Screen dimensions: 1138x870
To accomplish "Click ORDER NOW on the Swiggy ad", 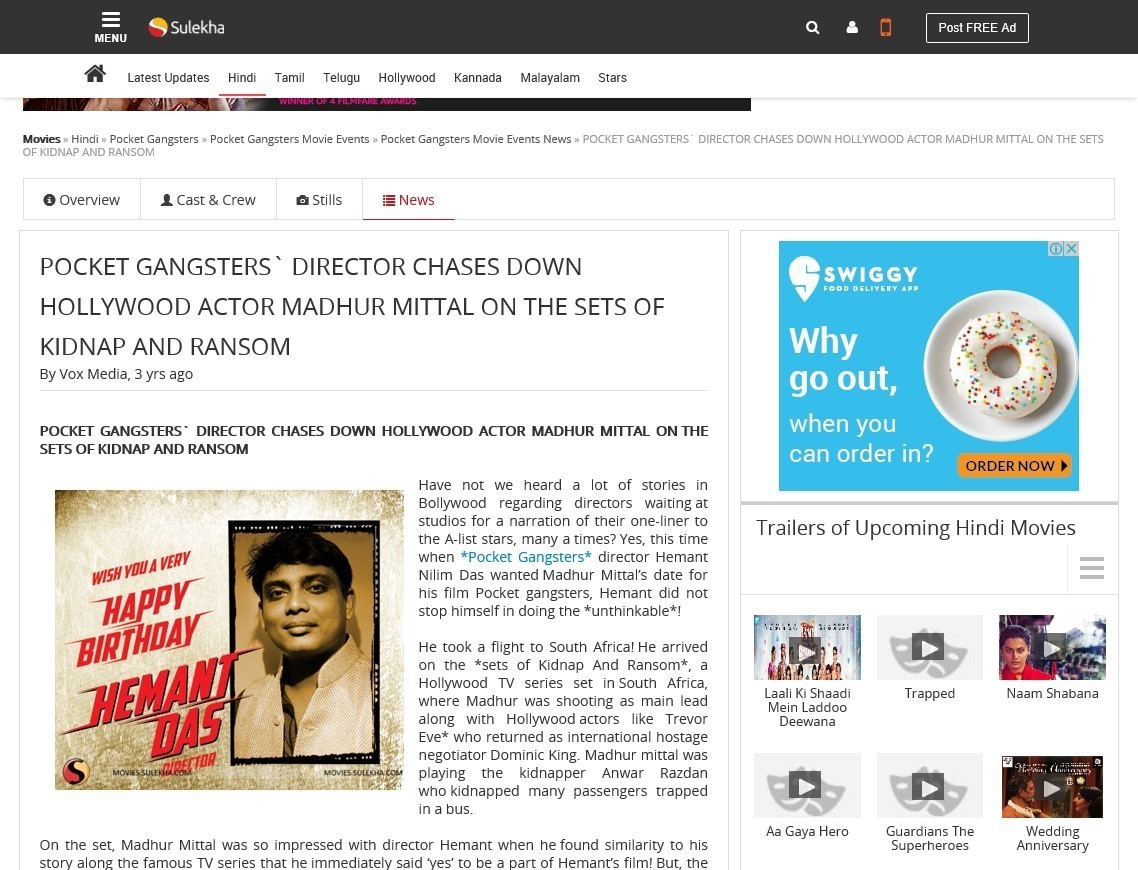I will [1015, 466].
